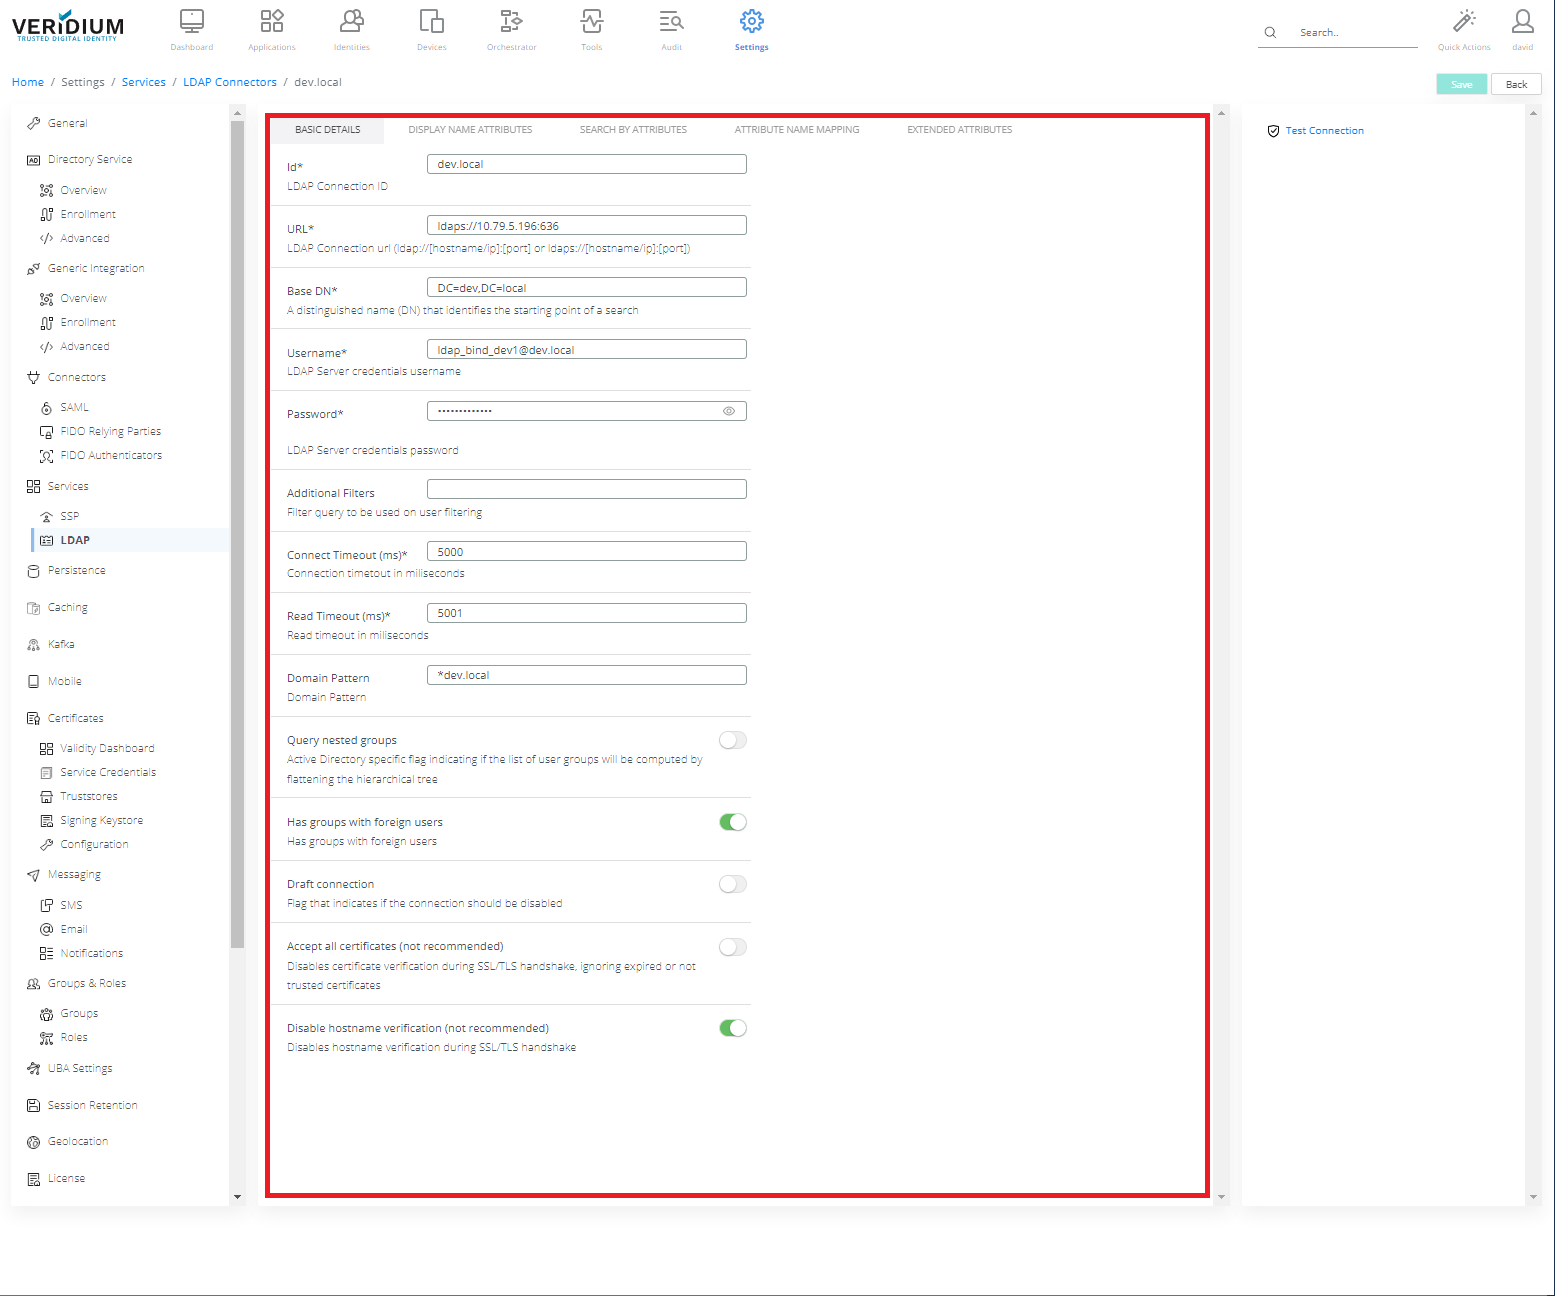Open the Identities section icon
Viewport: 1555px width, 1296px height.
coord(351,22)
